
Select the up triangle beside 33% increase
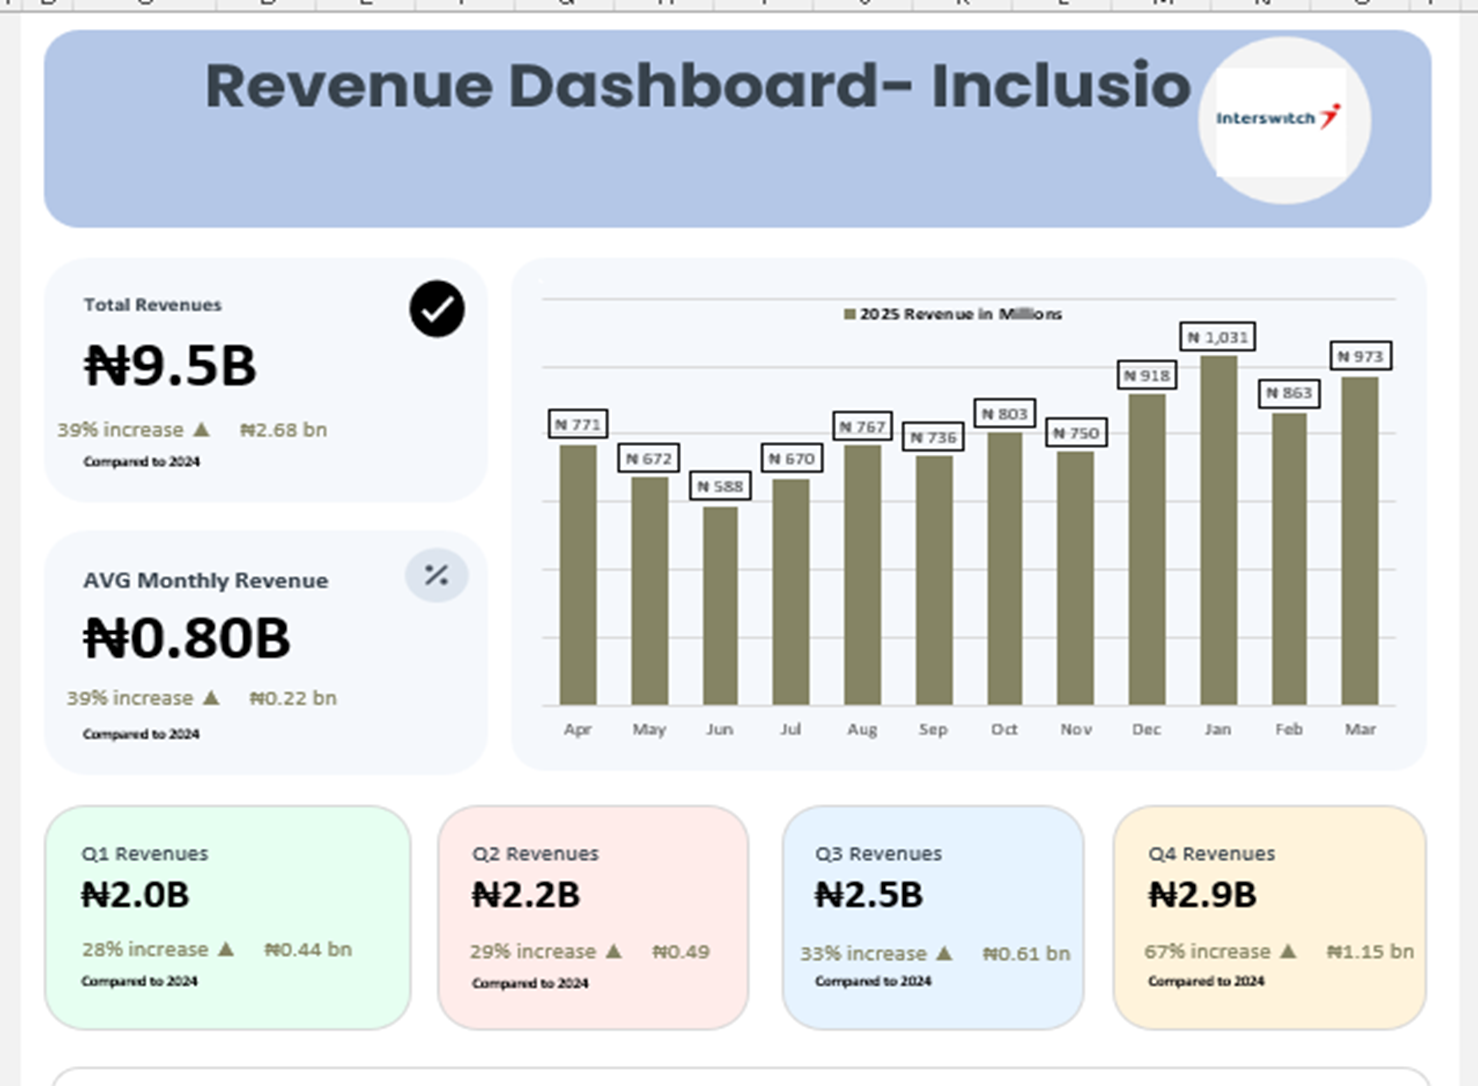pyautogui.click(x=944, y=953)
